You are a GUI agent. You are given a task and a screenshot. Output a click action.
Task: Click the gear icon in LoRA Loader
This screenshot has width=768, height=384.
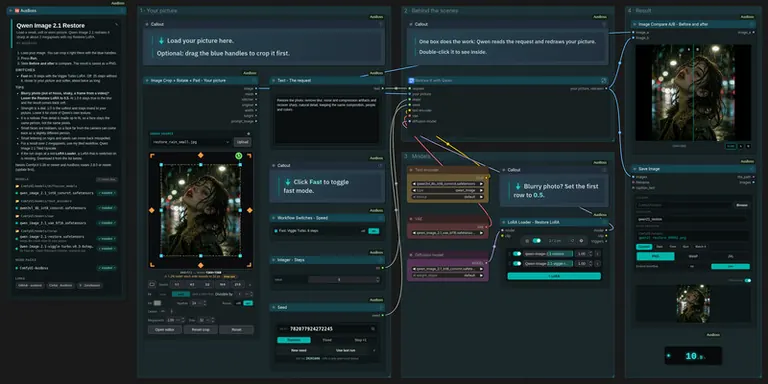click(581, 240)
